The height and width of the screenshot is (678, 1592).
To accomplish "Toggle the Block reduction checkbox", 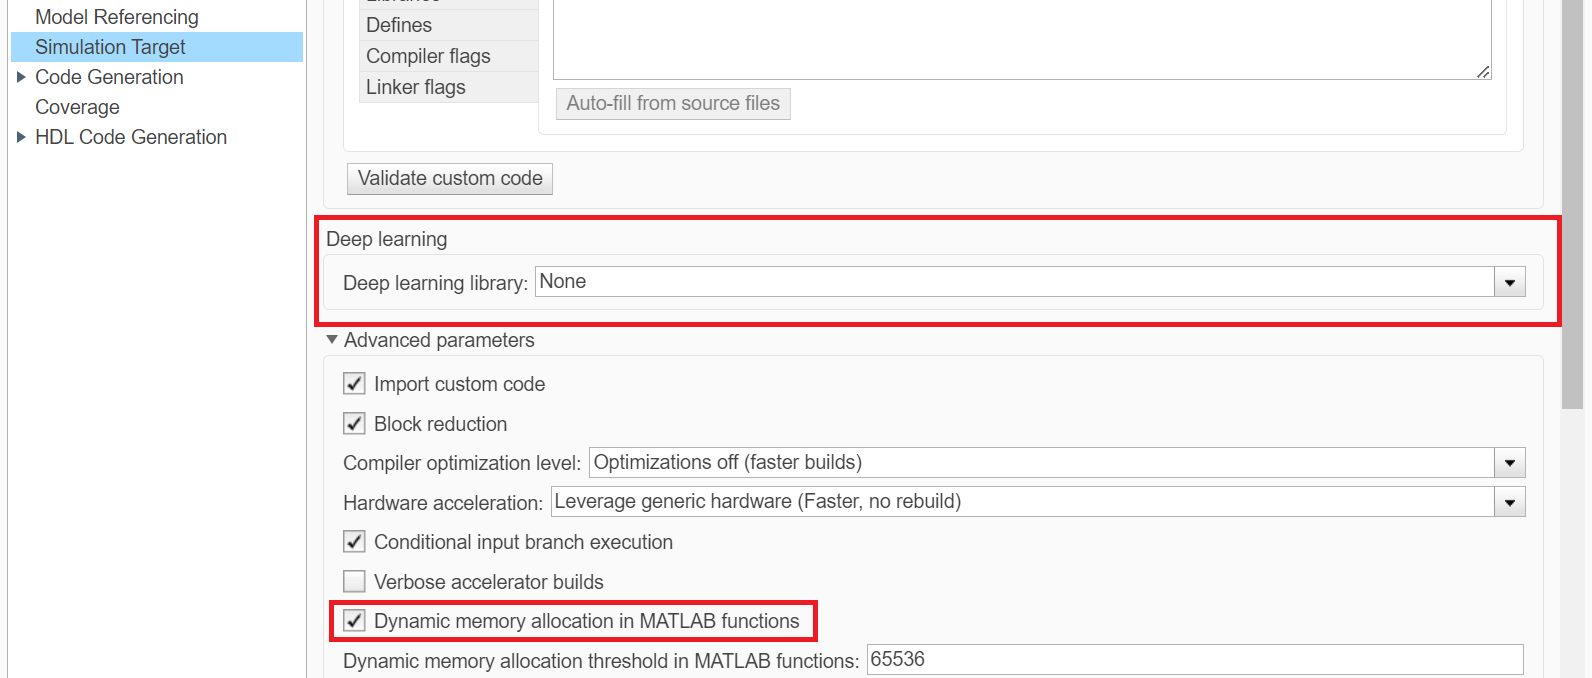I will [x=354, y=424].
